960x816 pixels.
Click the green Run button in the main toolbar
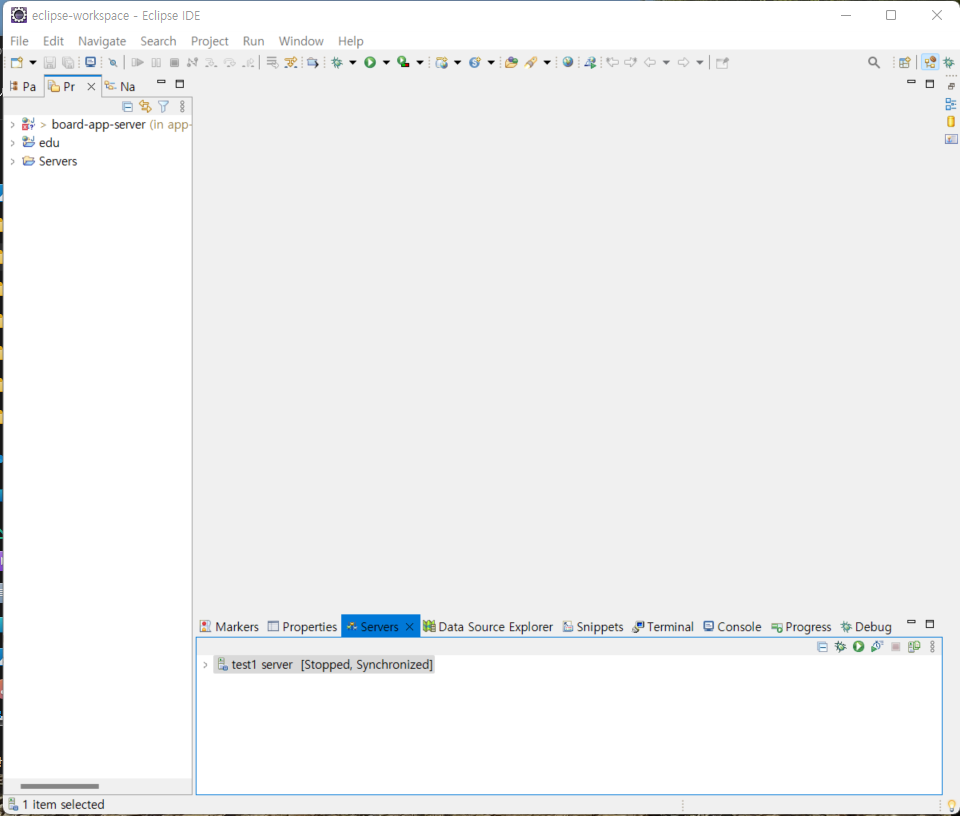[370, 62]
